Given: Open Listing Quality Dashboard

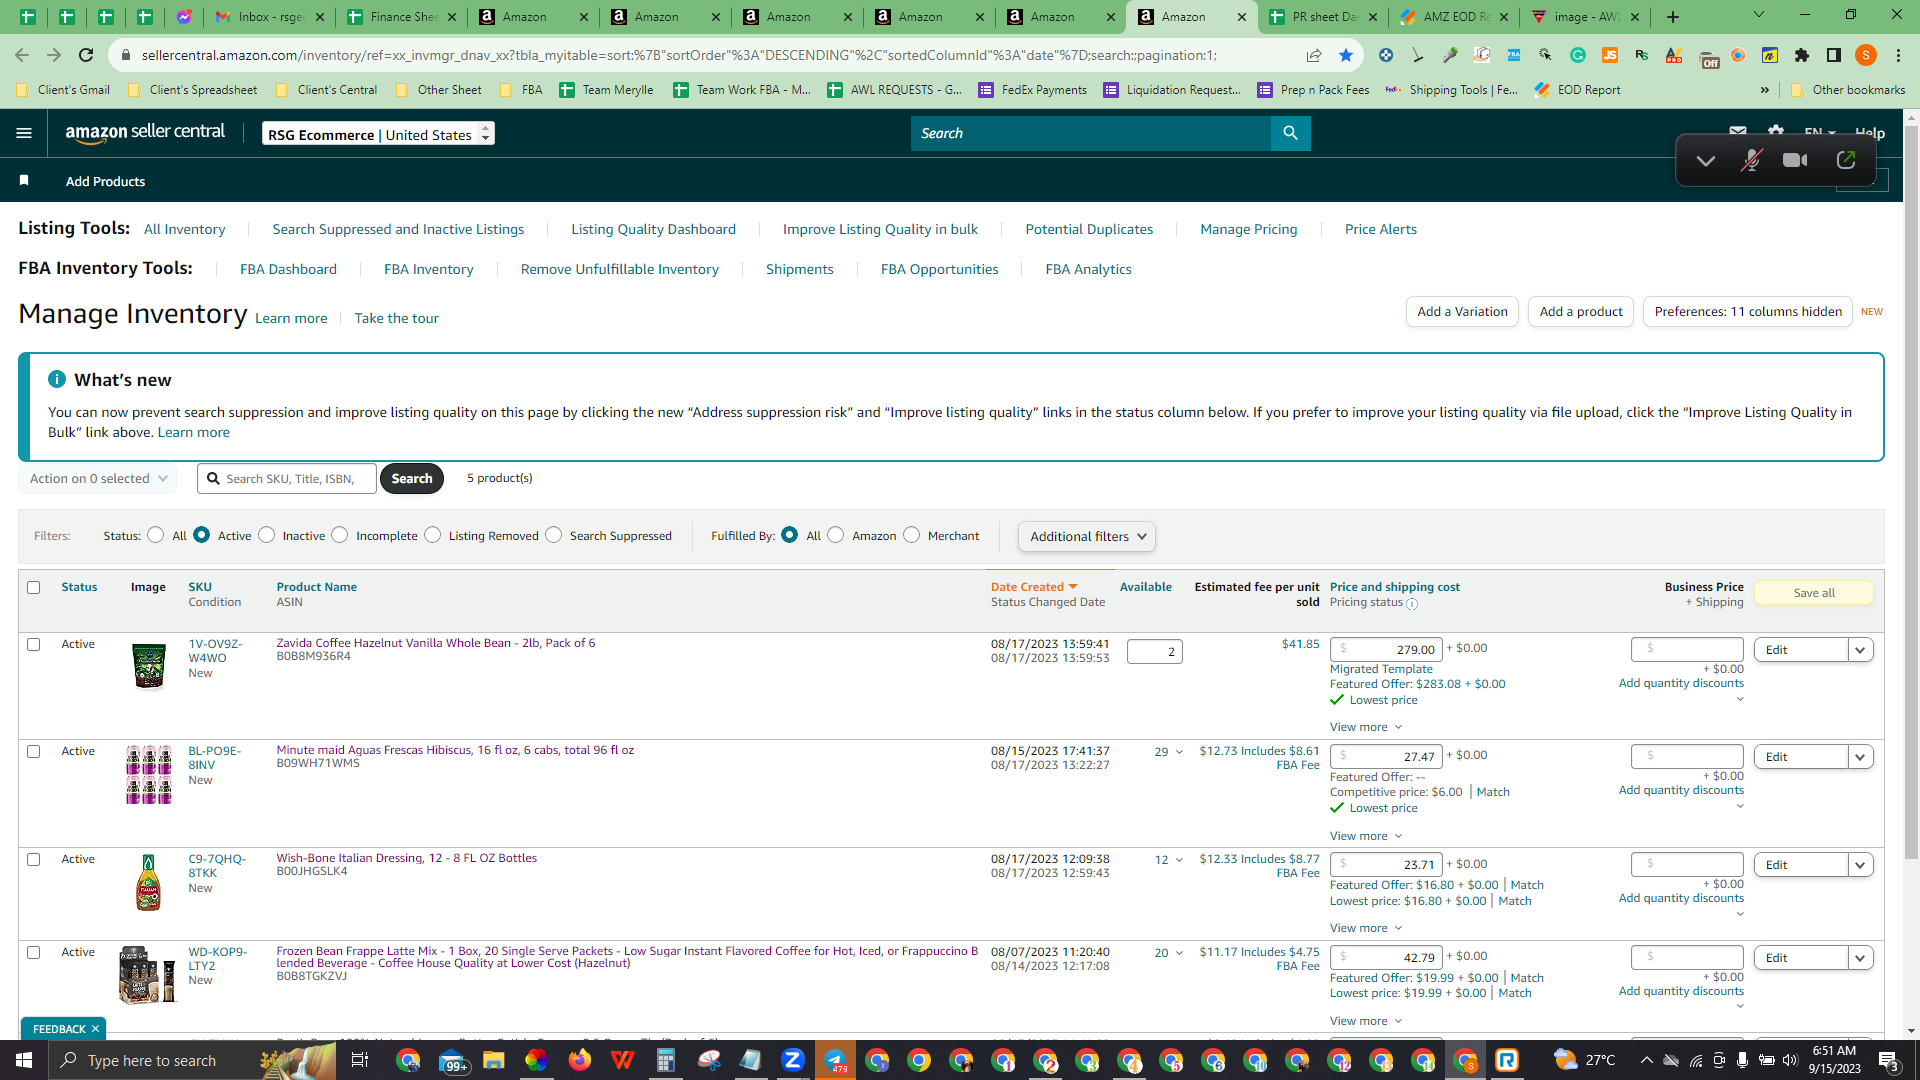Looking at the screenshot, I should coord(653,229).
